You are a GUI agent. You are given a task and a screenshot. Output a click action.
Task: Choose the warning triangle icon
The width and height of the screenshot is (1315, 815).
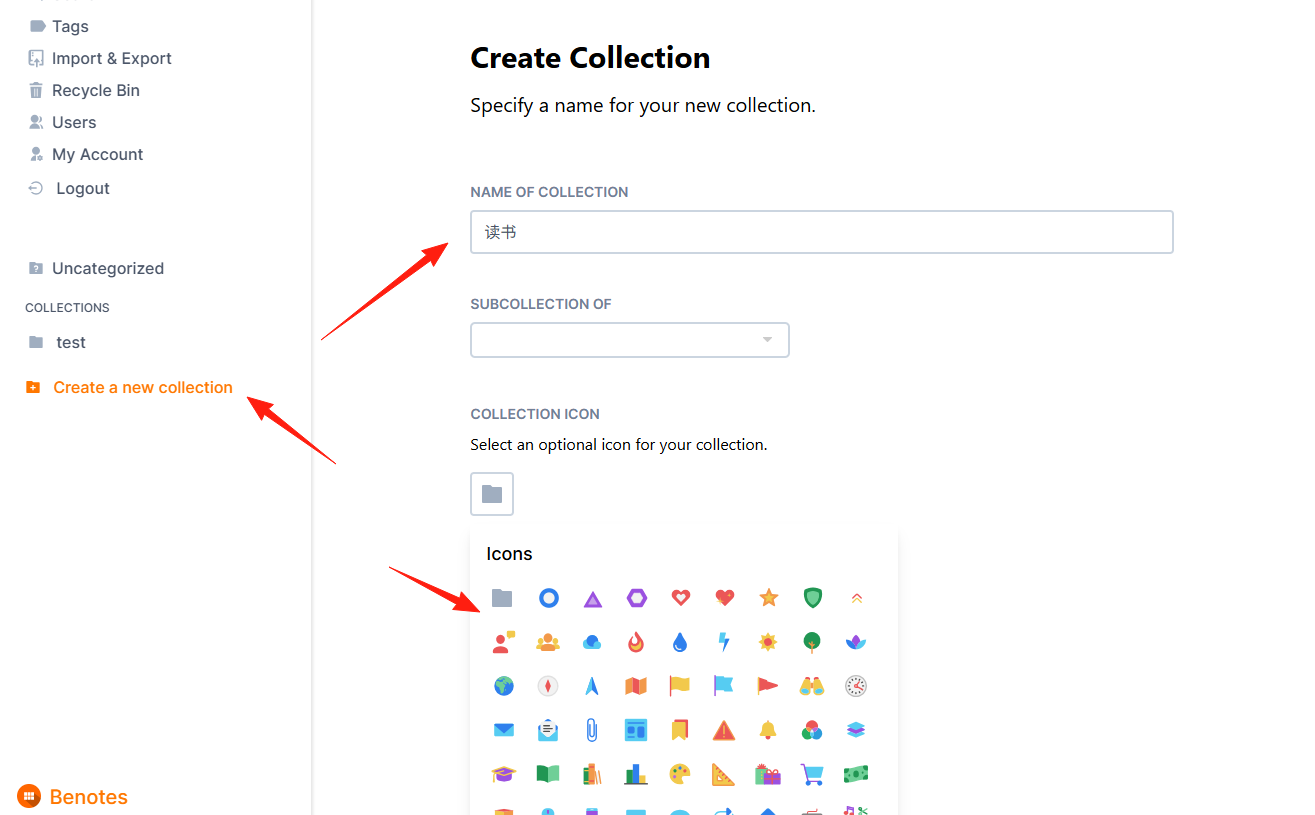(x=724, y=730)
